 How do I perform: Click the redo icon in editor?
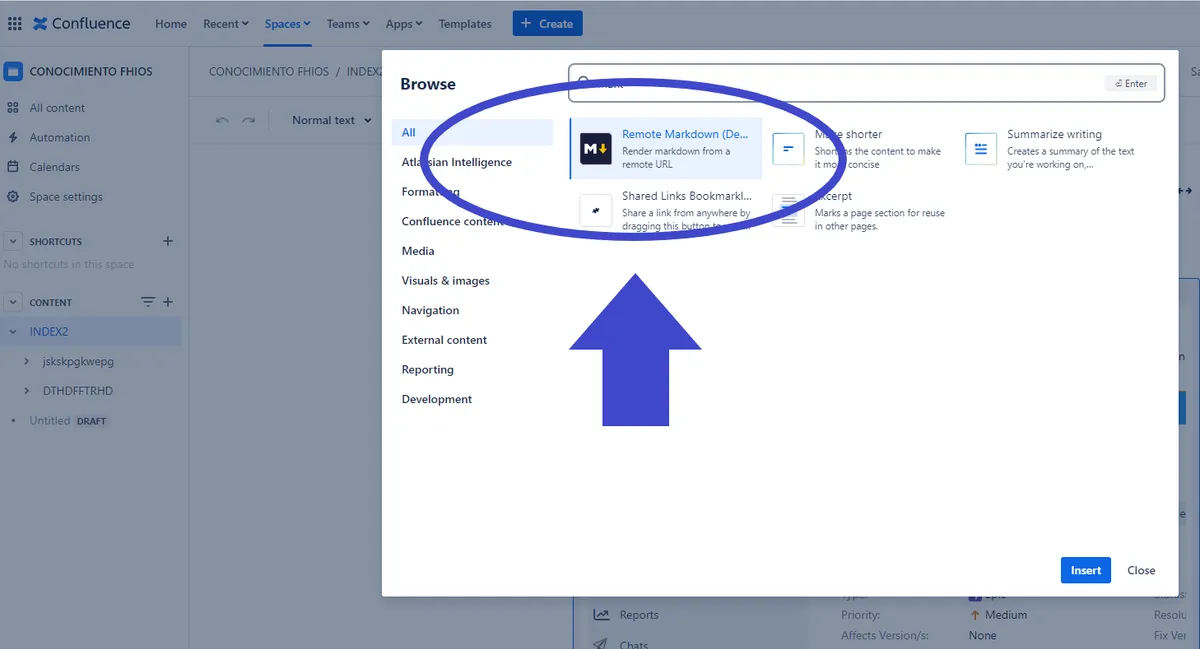click(x=248, y=120)
